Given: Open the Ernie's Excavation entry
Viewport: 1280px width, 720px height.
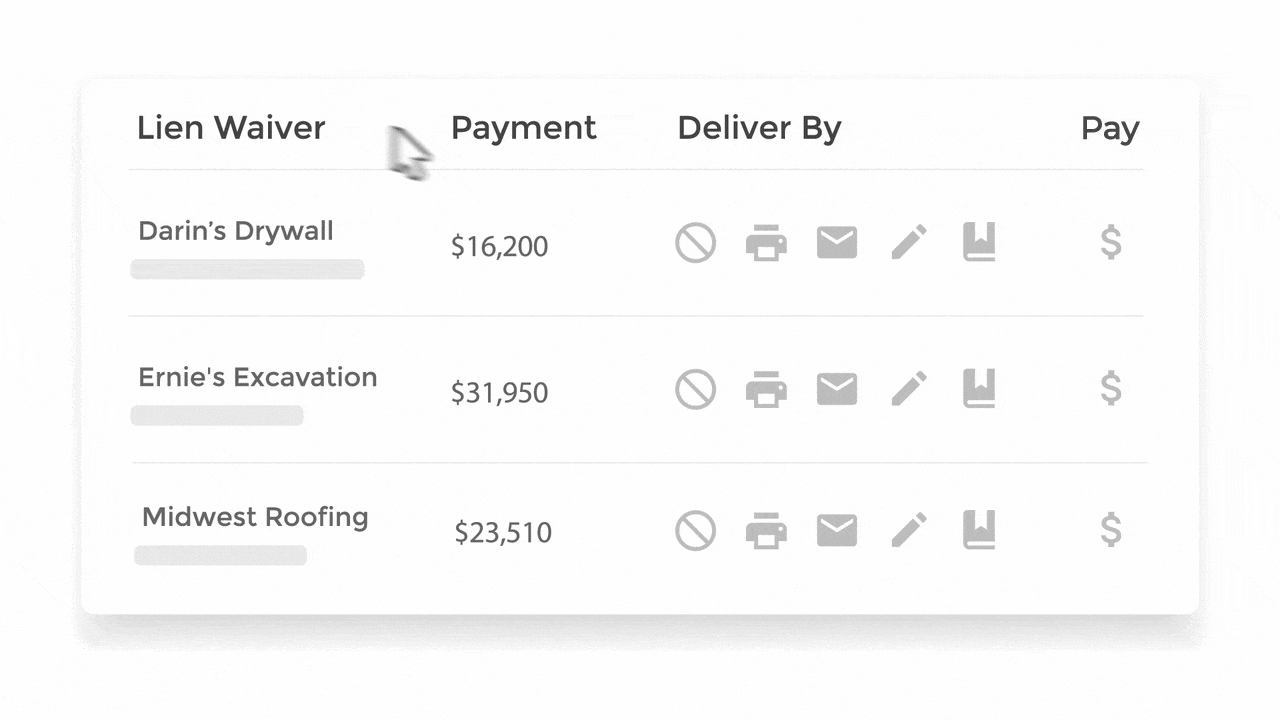Looking at the screenshot, I should point(258,377).
